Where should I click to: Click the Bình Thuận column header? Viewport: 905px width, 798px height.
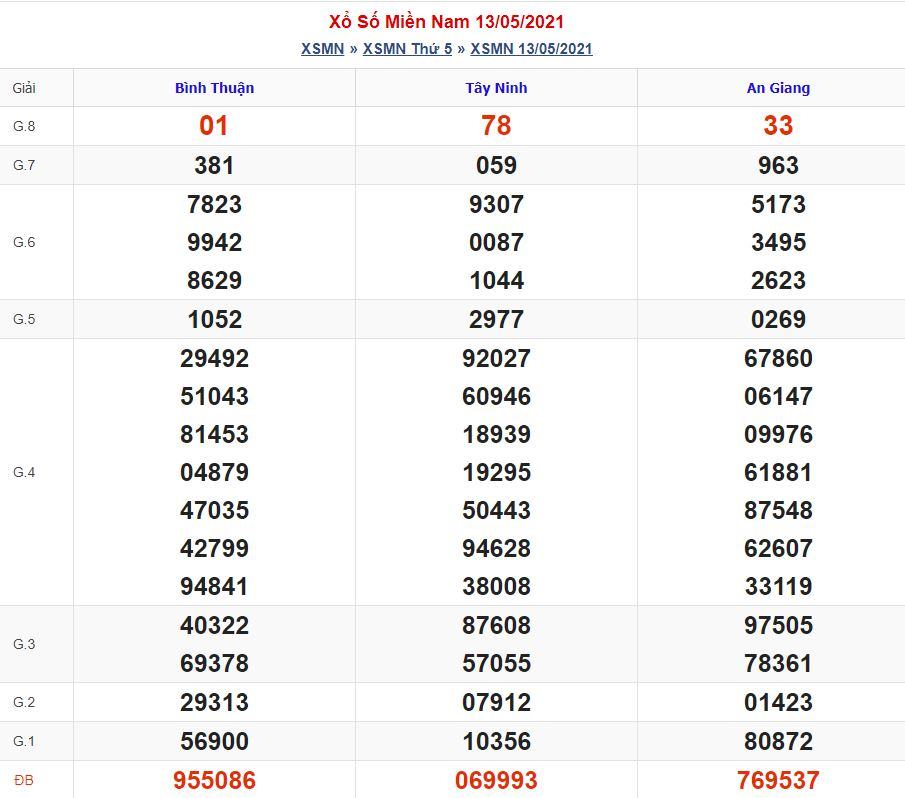214,88
